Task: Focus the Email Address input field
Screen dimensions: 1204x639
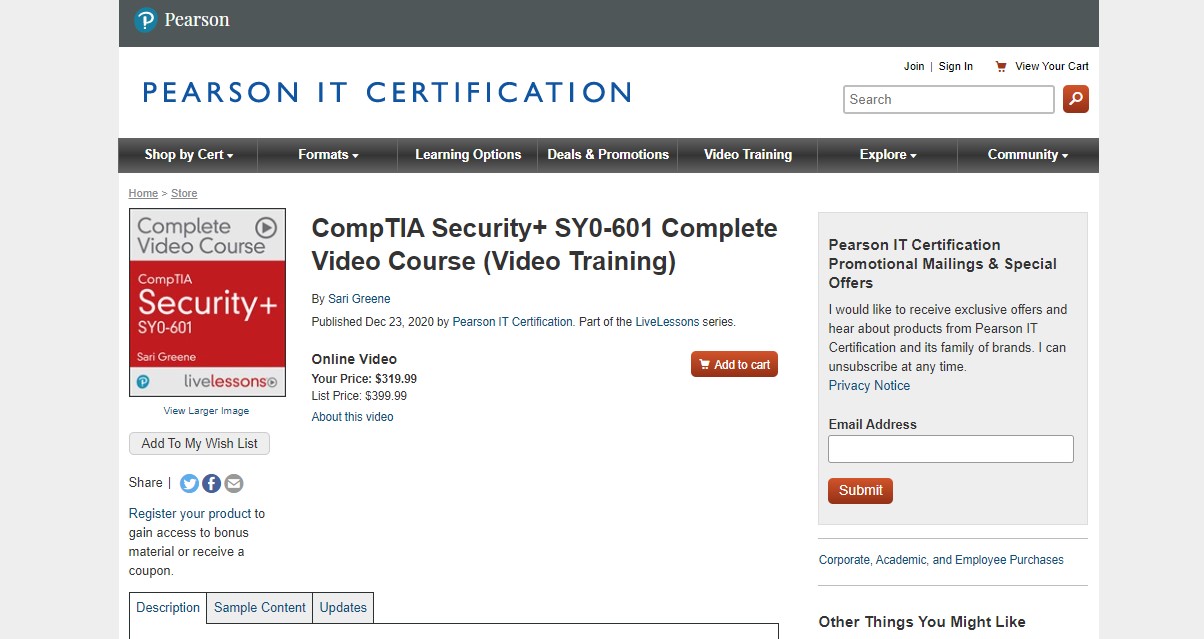Action: (950, 449)
